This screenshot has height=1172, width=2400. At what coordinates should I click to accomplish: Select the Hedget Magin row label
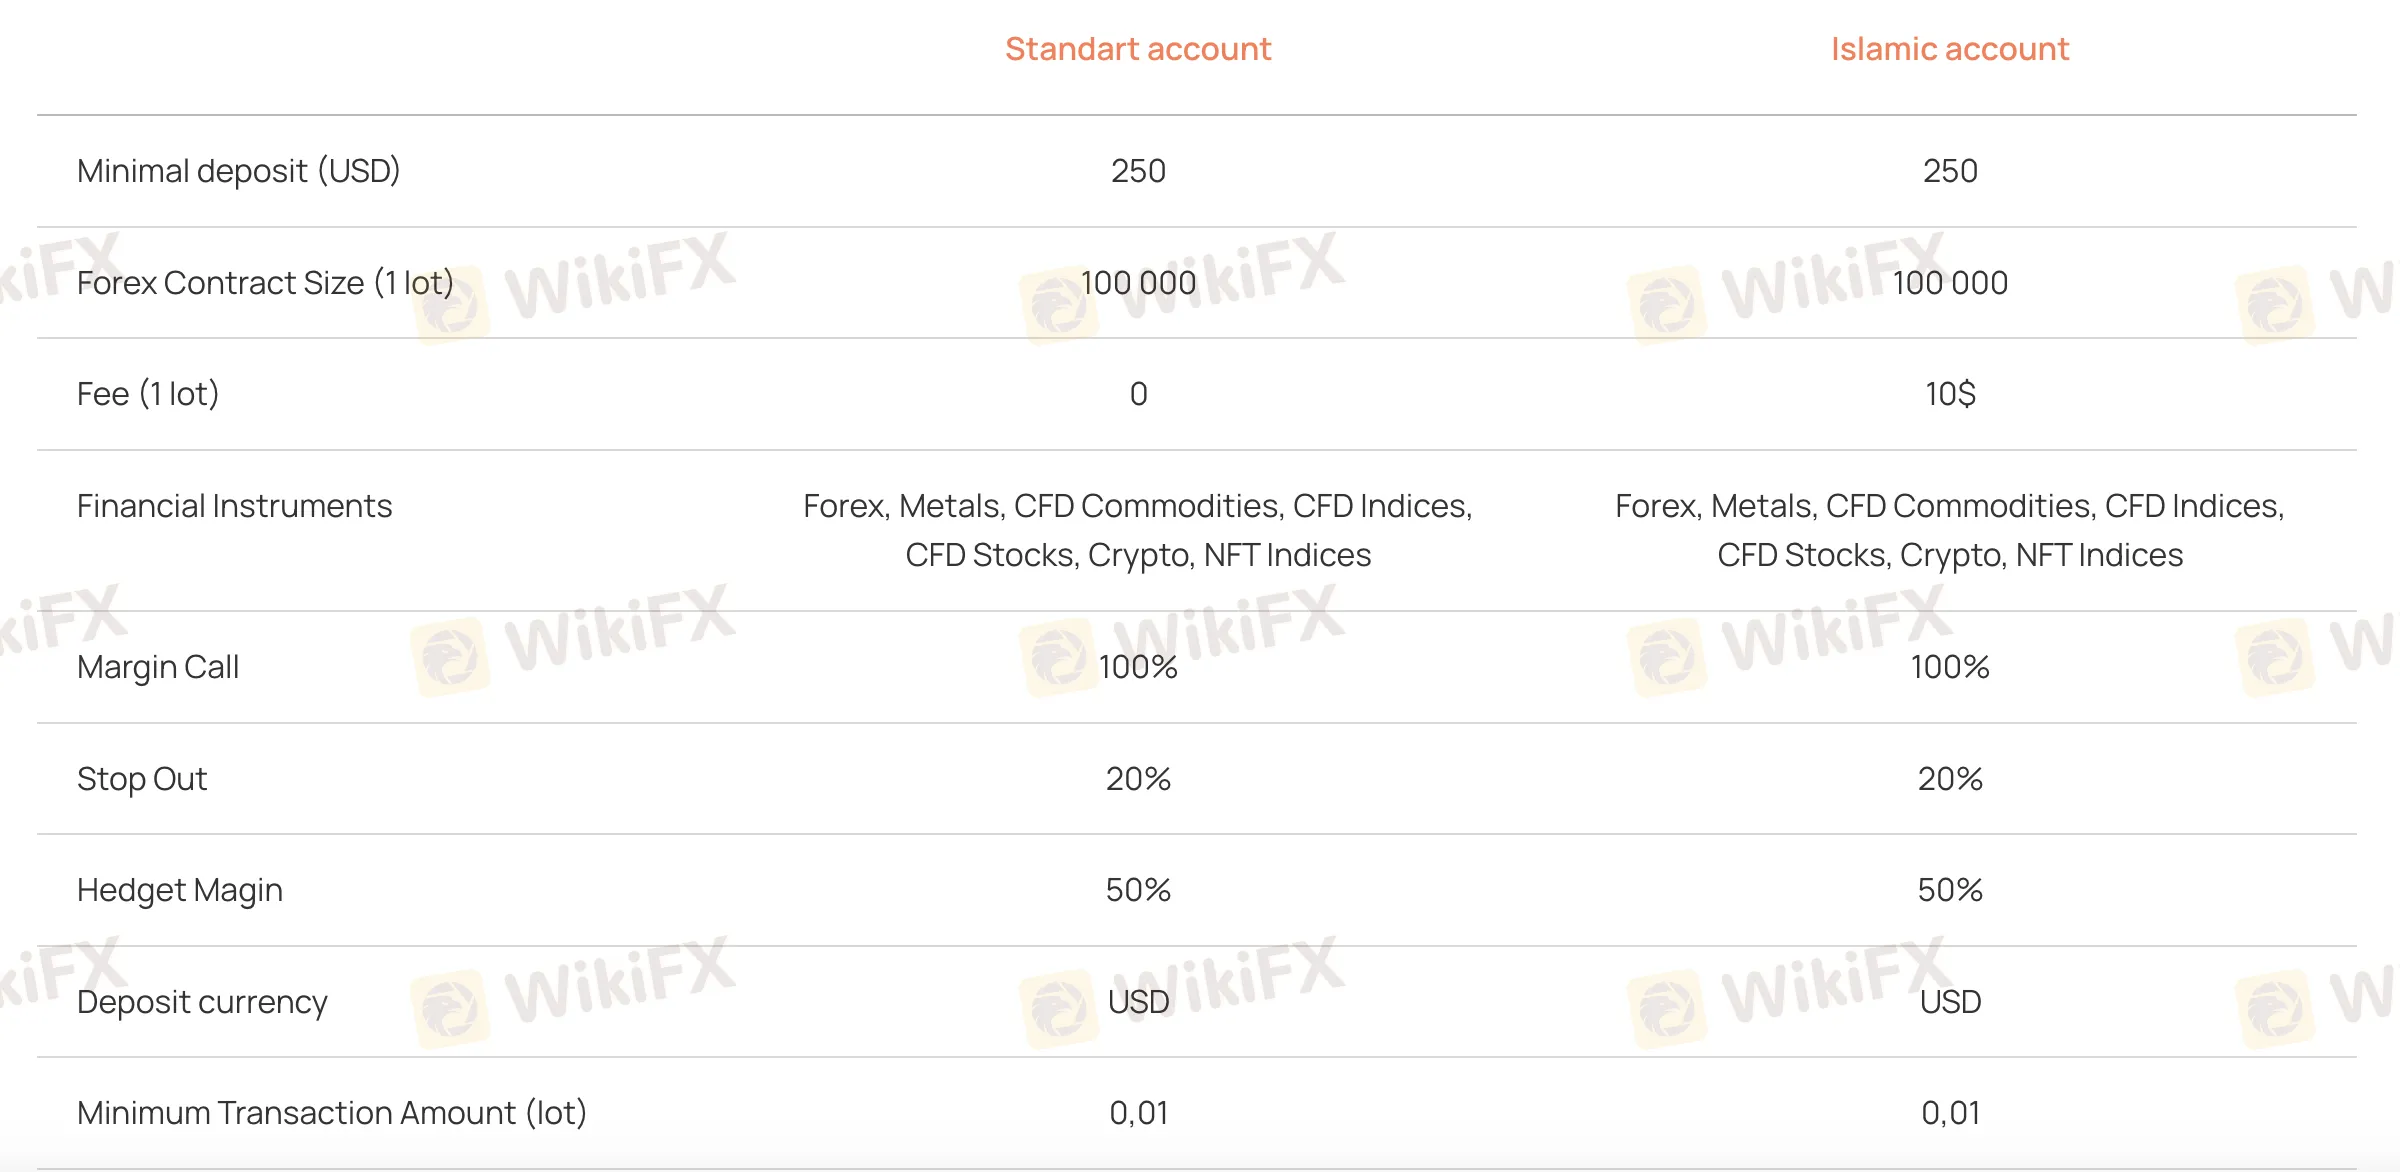pyautogui.click(x=180, y=890)
